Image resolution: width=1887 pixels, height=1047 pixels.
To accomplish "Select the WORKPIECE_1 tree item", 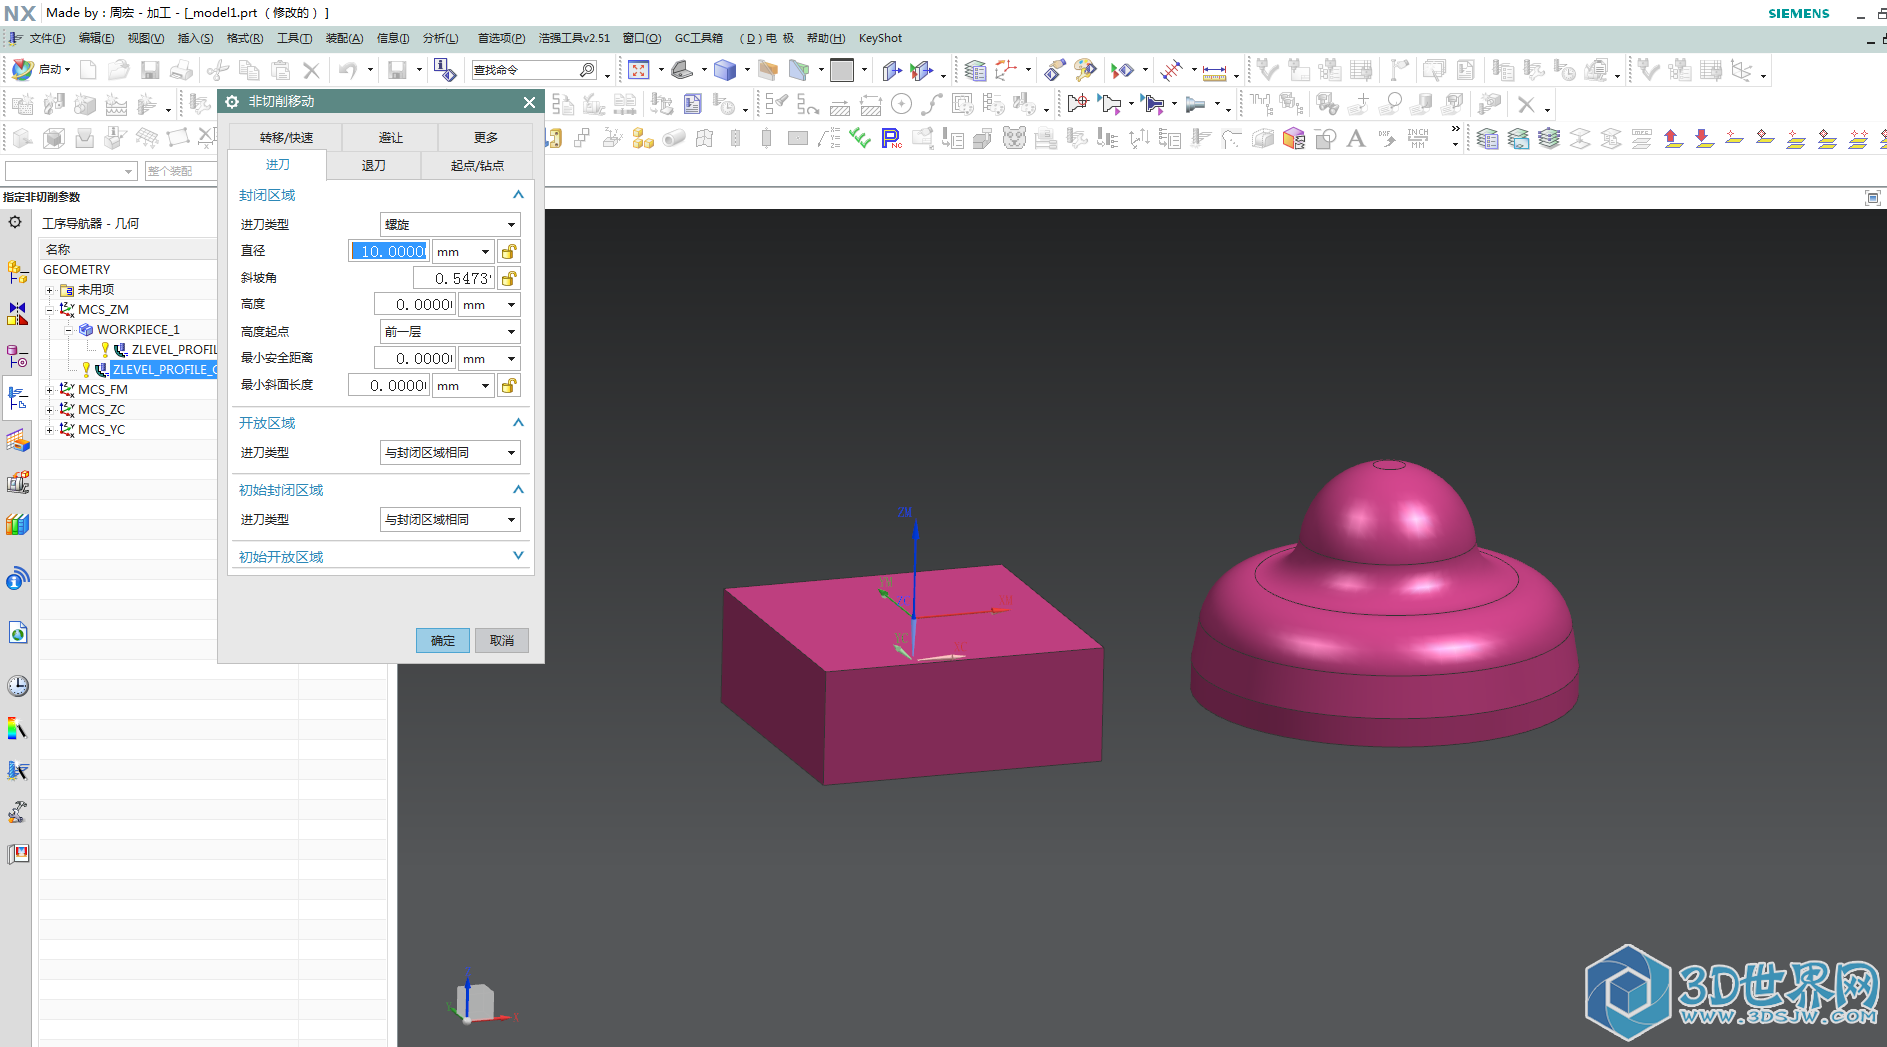I will (x=138, y=330).
